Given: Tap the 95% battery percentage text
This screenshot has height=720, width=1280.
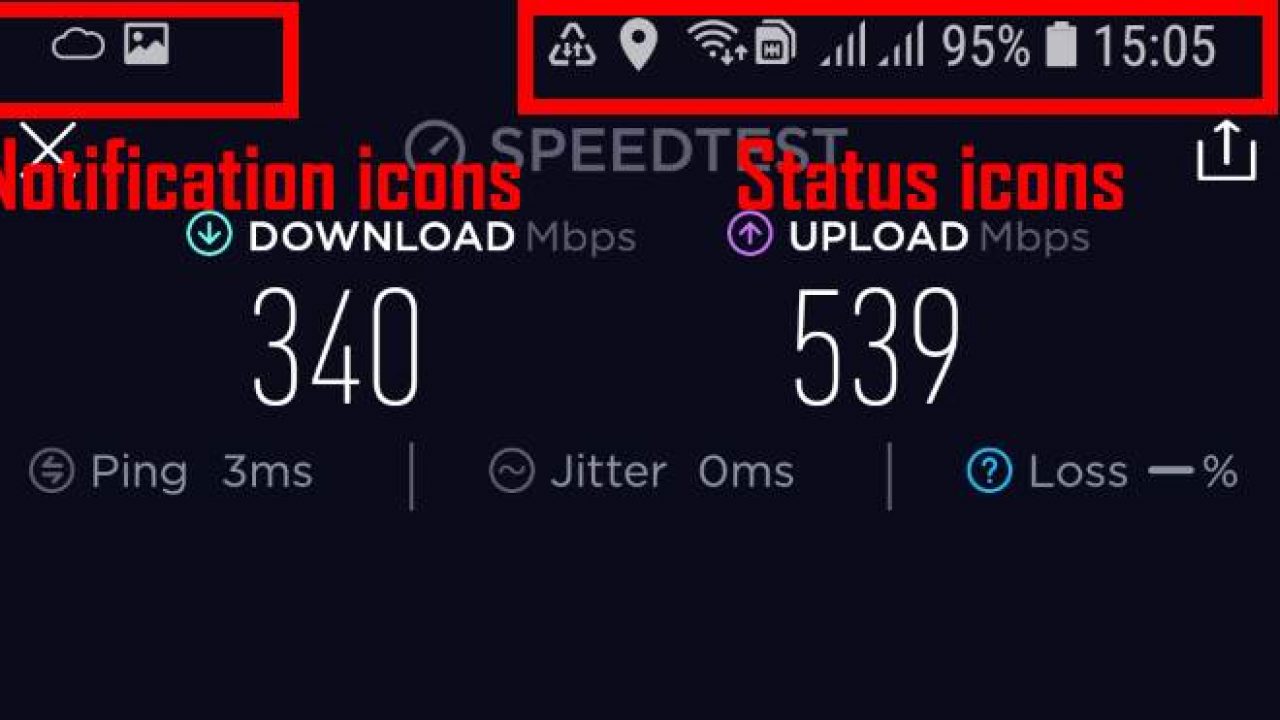Looking at the screenshot, I should point(985,46).
